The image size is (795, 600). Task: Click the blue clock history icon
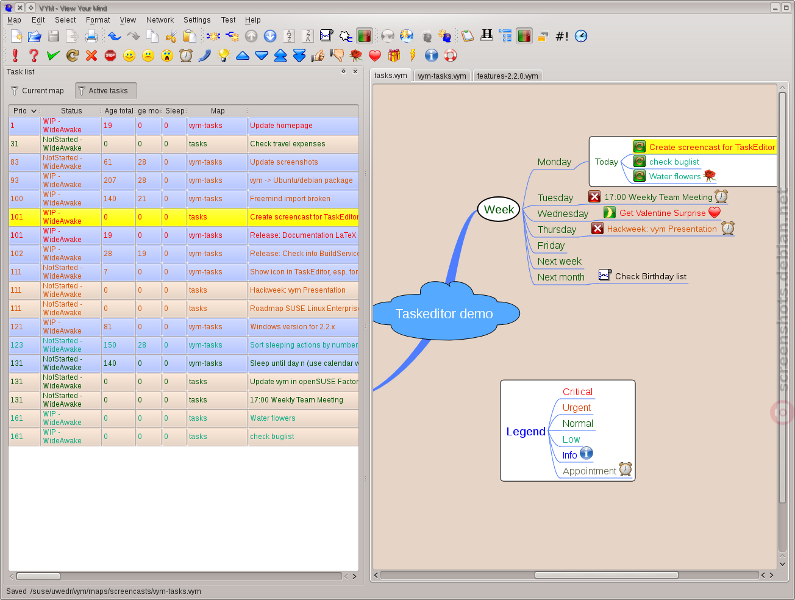pos(581,36)
